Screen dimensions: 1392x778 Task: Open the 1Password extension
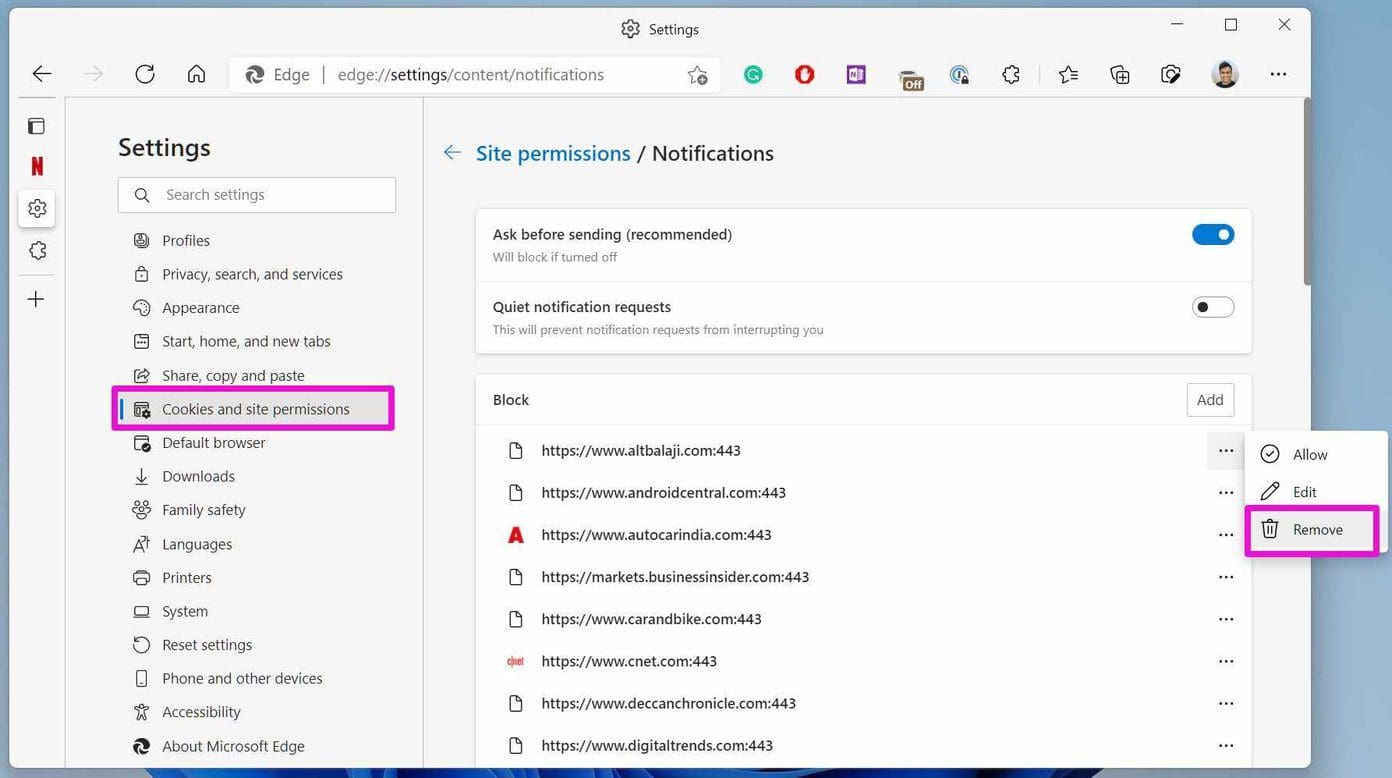959,74
